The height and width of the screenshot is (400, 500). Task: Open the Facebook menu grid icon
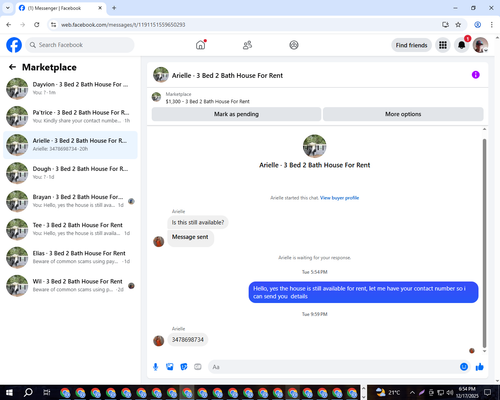coord(443,45)
